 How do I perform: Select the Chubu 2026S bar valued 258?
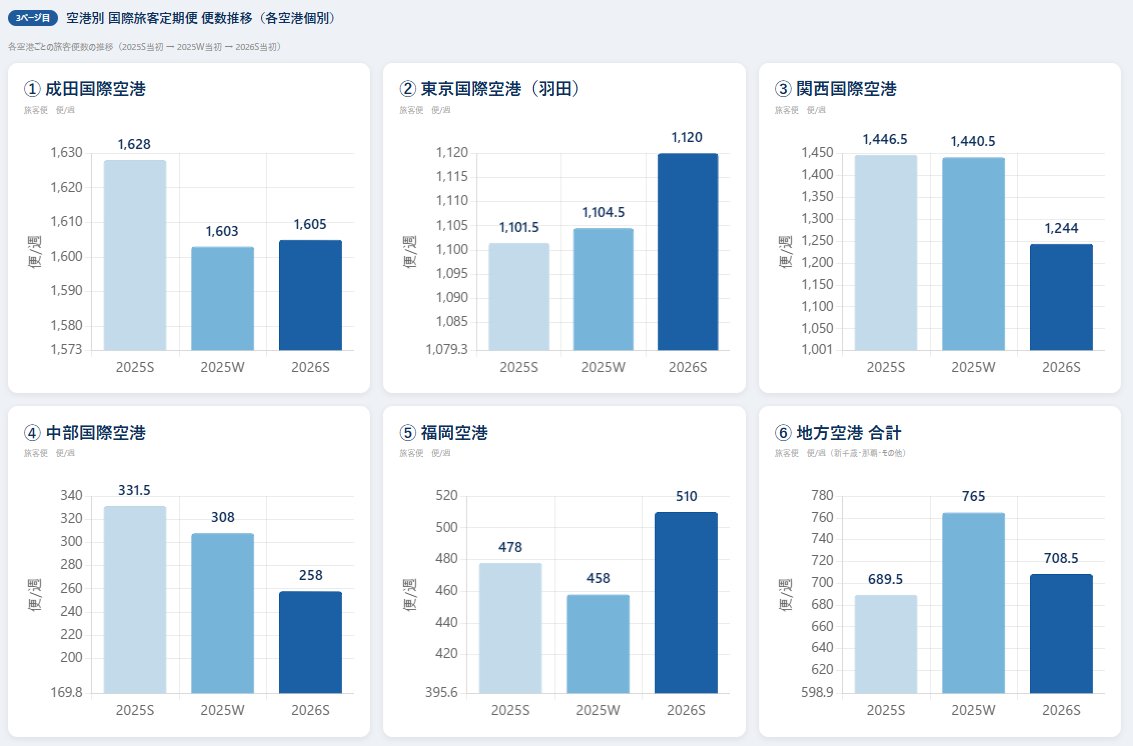[x=311, y=643]
